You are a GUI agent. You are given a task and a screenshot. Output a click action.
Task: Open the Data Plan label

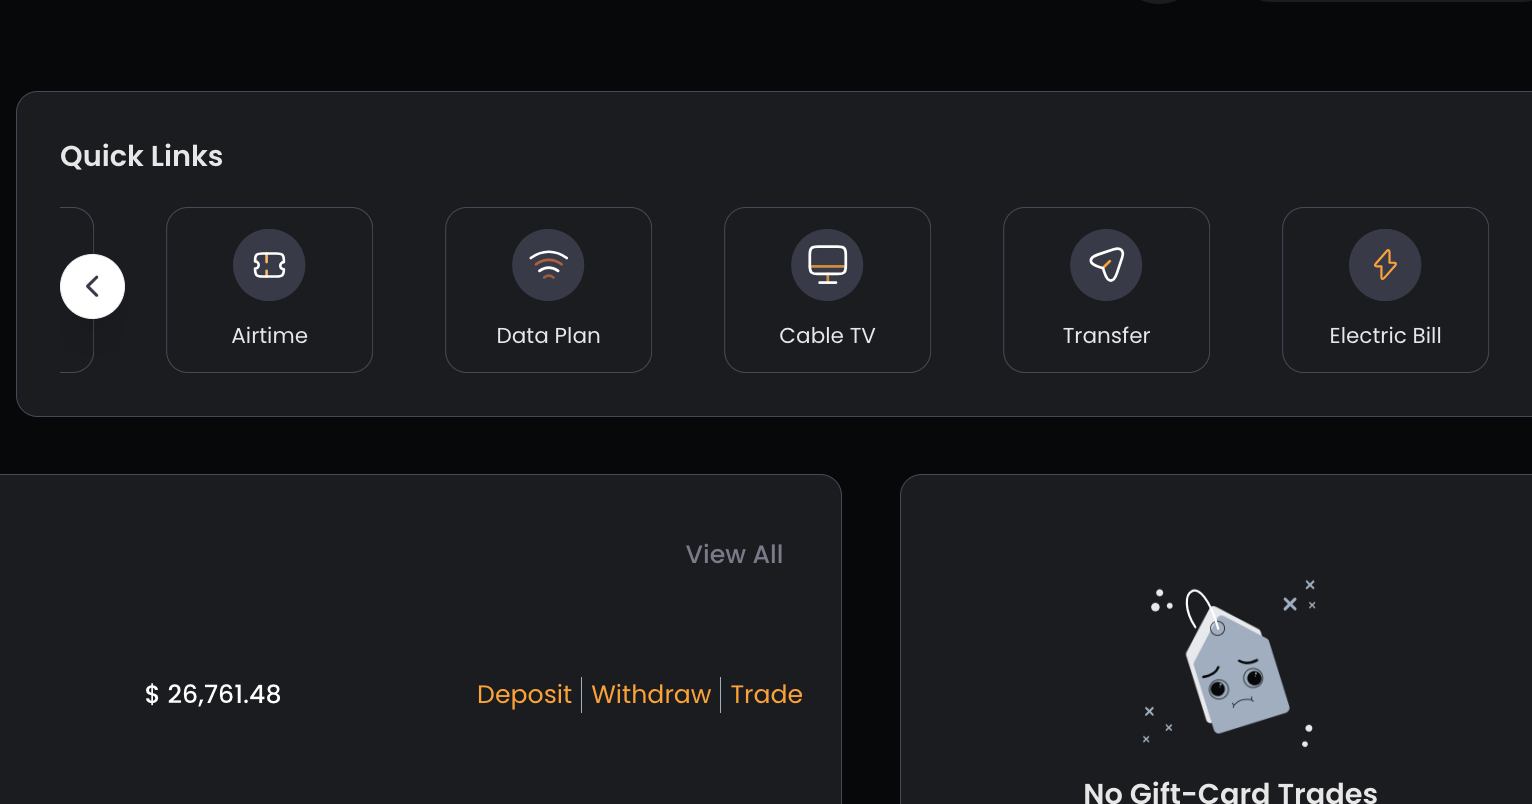548,336
